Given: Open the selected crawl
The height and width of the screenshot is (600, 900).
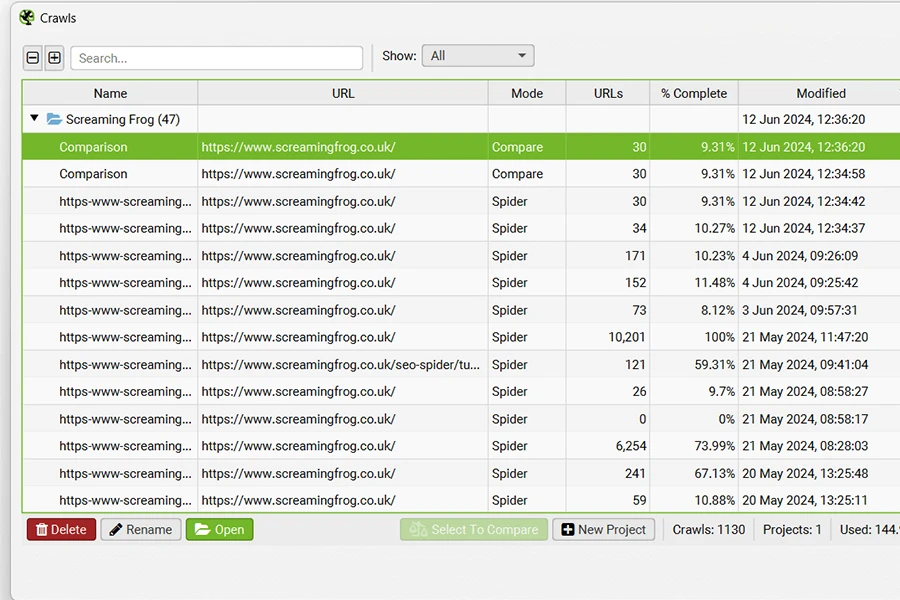Looking at the screenshot, I should (x=219, y=529).
